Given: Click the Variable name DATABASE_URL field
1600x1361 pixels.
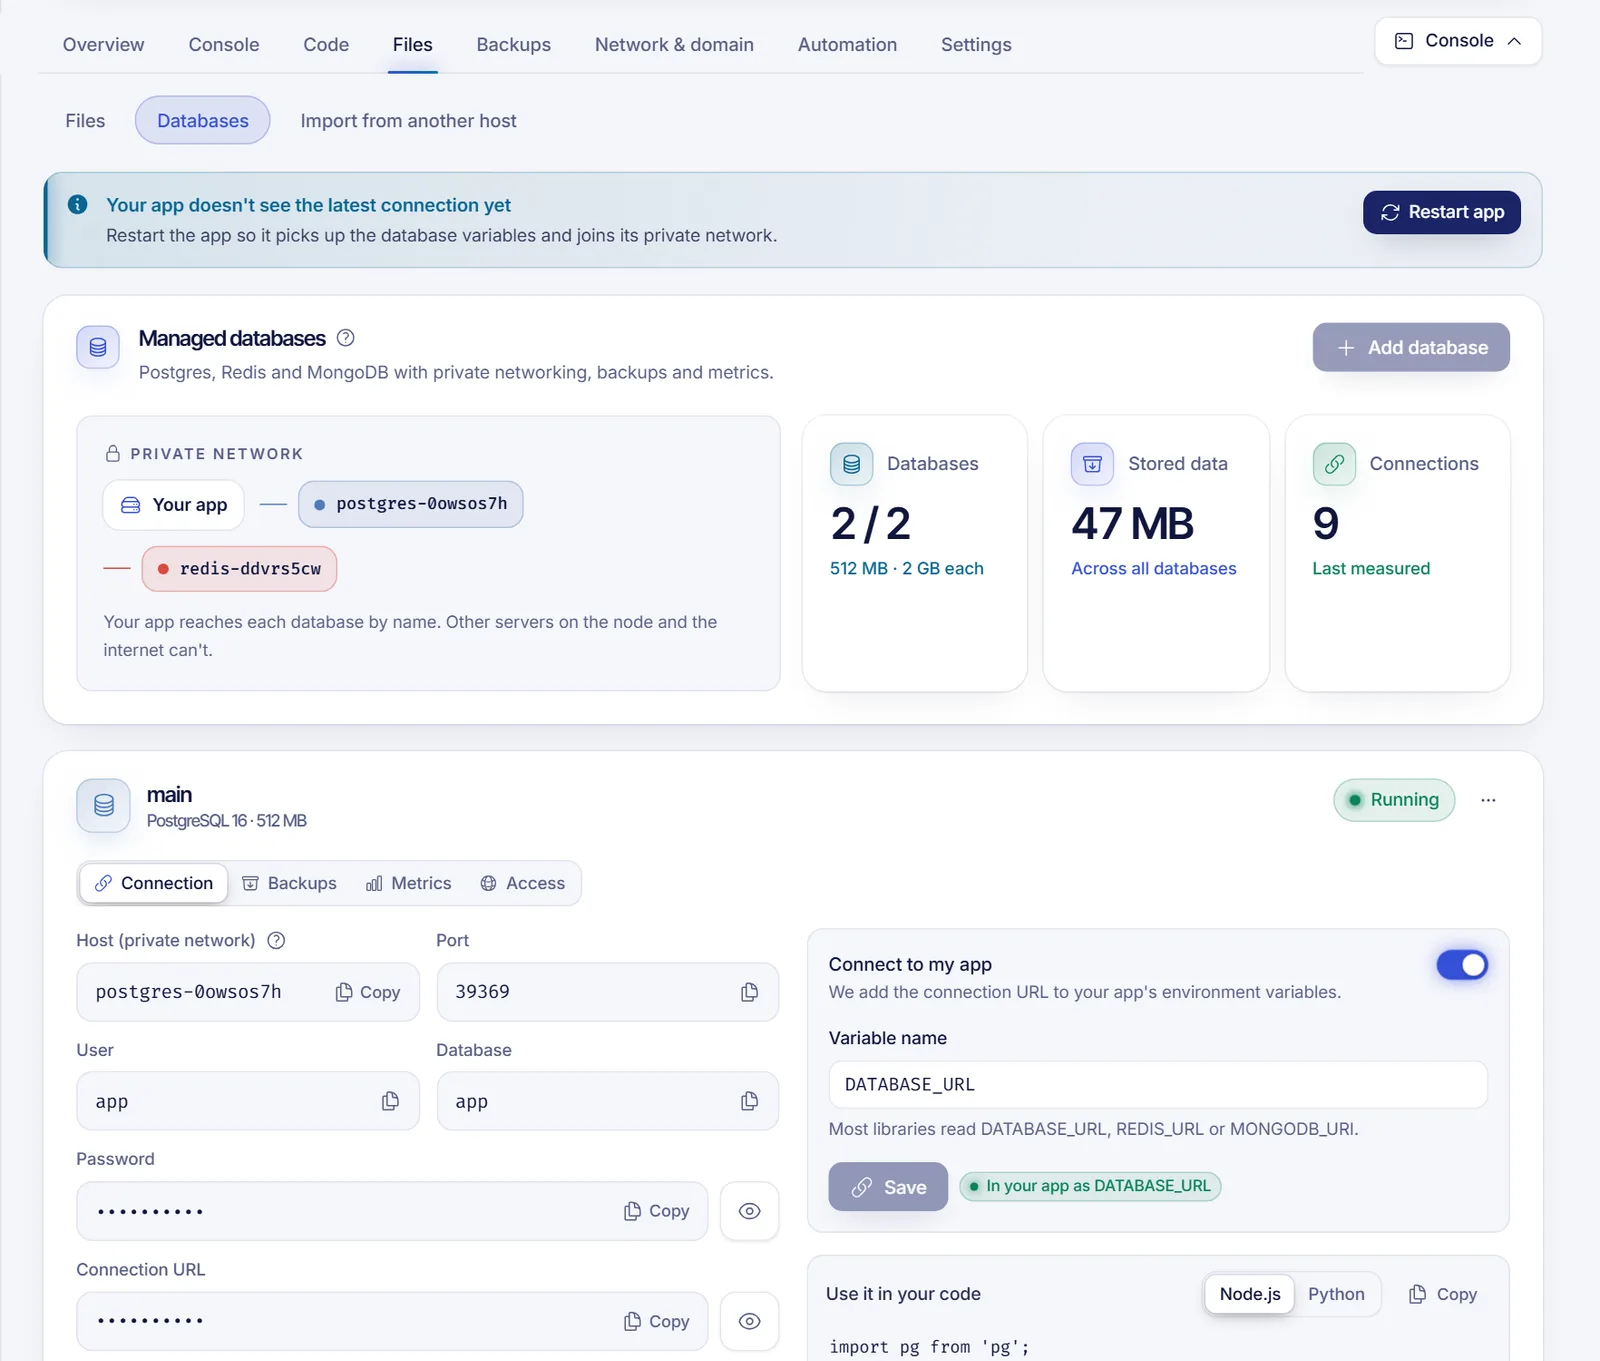Looking at the screenshot, I should click(x=1158, y=1085).
